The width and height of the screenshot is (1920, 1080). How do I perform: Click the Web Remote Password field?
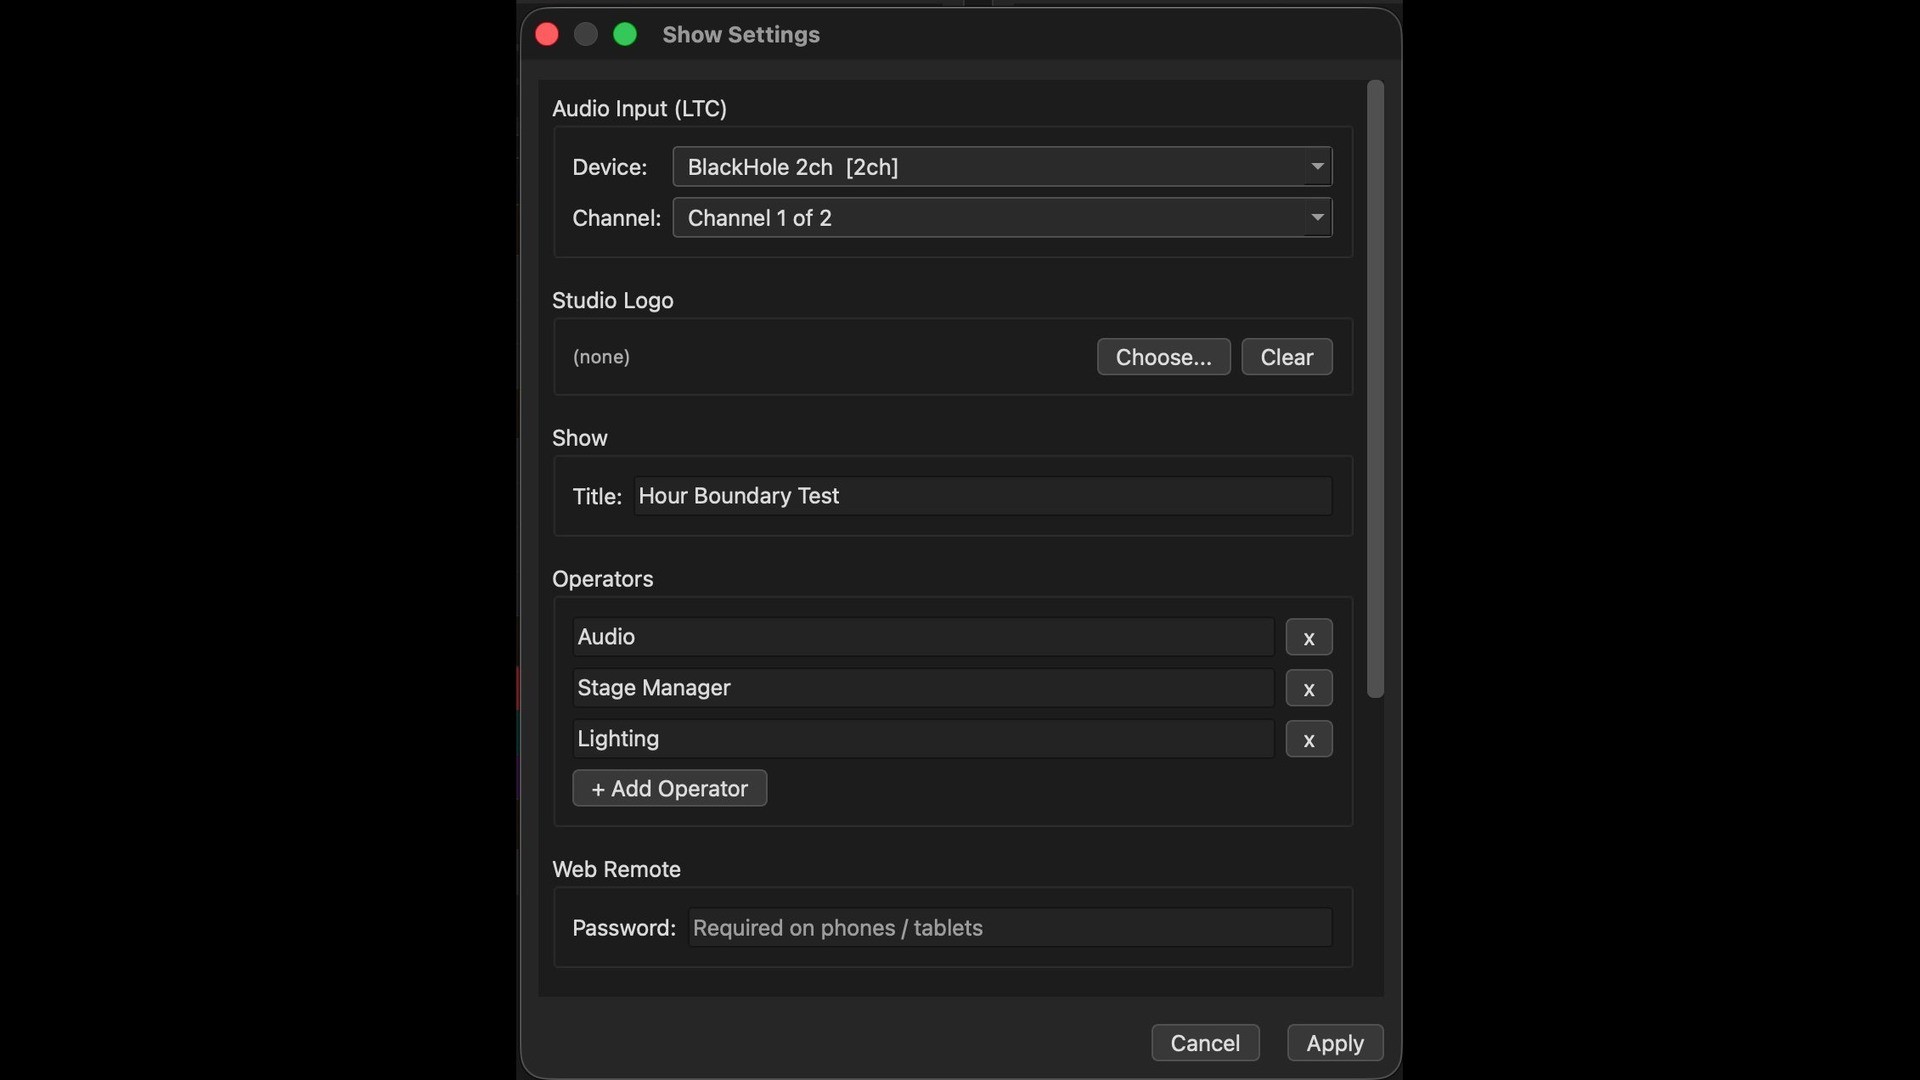pos(1009,928)
